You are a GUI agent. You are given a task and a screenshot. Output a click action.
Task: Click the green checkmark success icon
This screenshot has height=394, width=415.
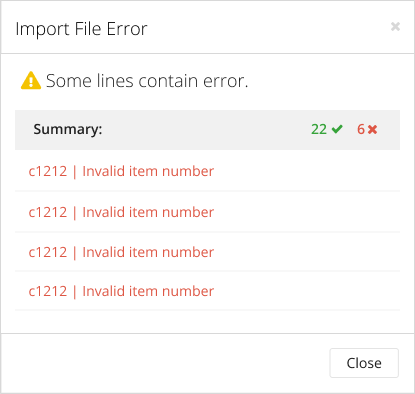pyautogui.click(x=337, y=129)
